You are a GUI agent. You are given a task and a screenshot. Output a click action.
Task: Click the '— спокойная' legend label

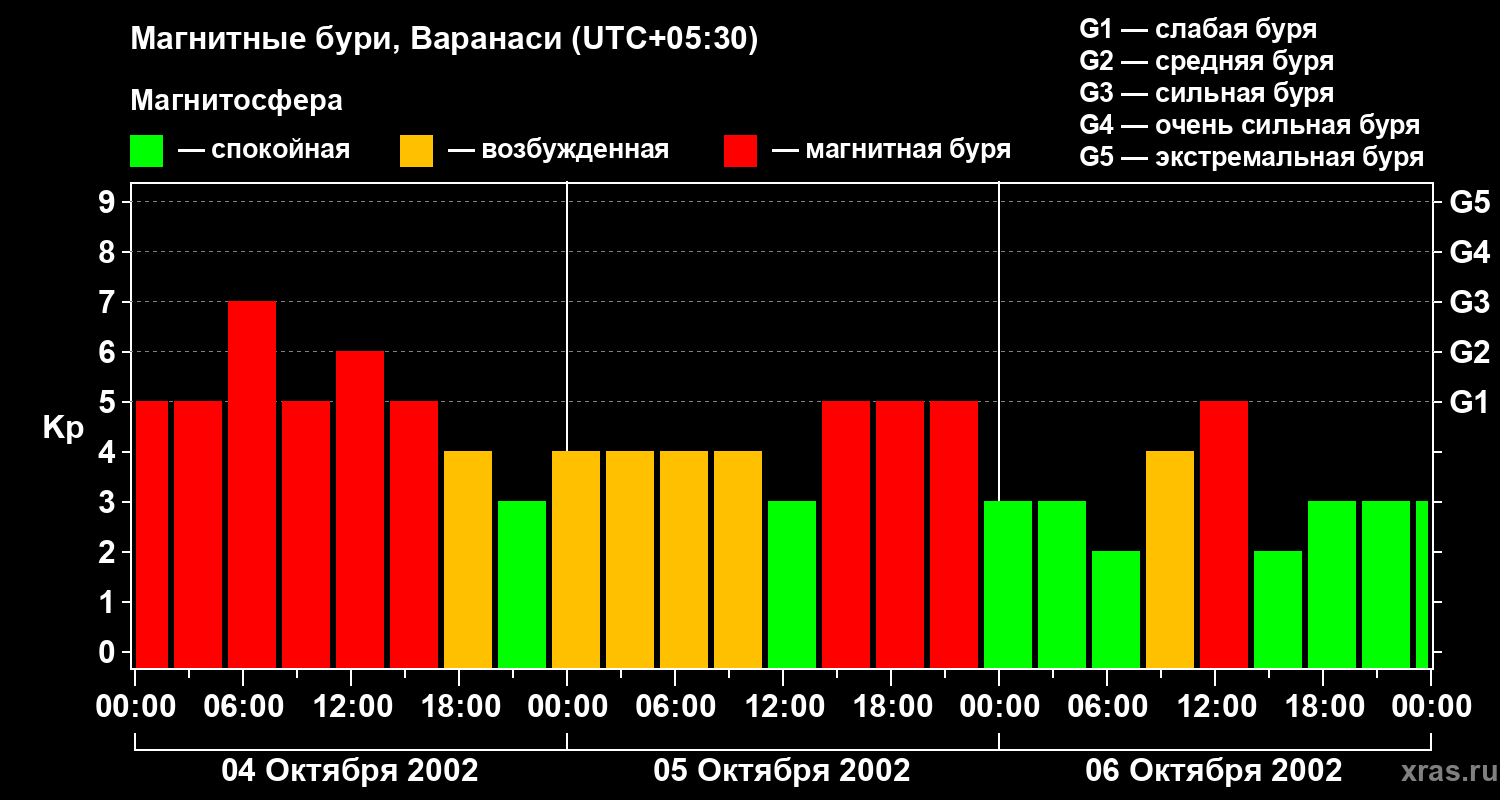[264, 150]
